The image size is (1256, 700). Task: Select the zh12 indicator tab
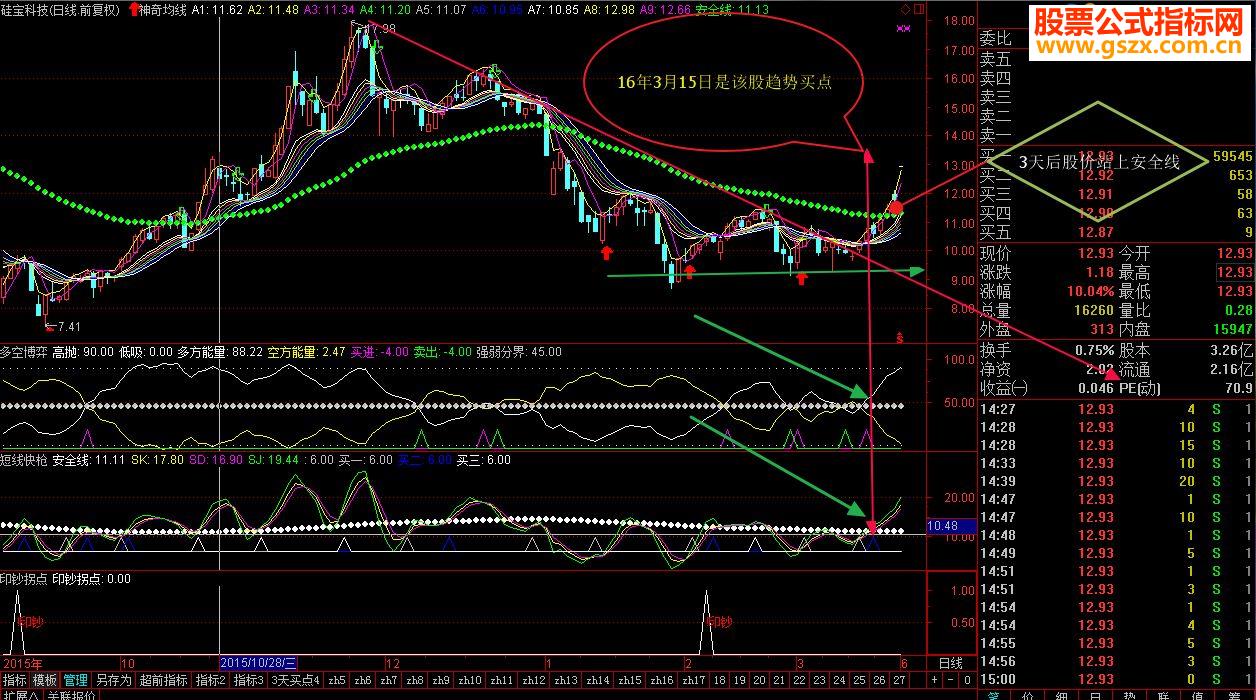click(x=534, y=680)
